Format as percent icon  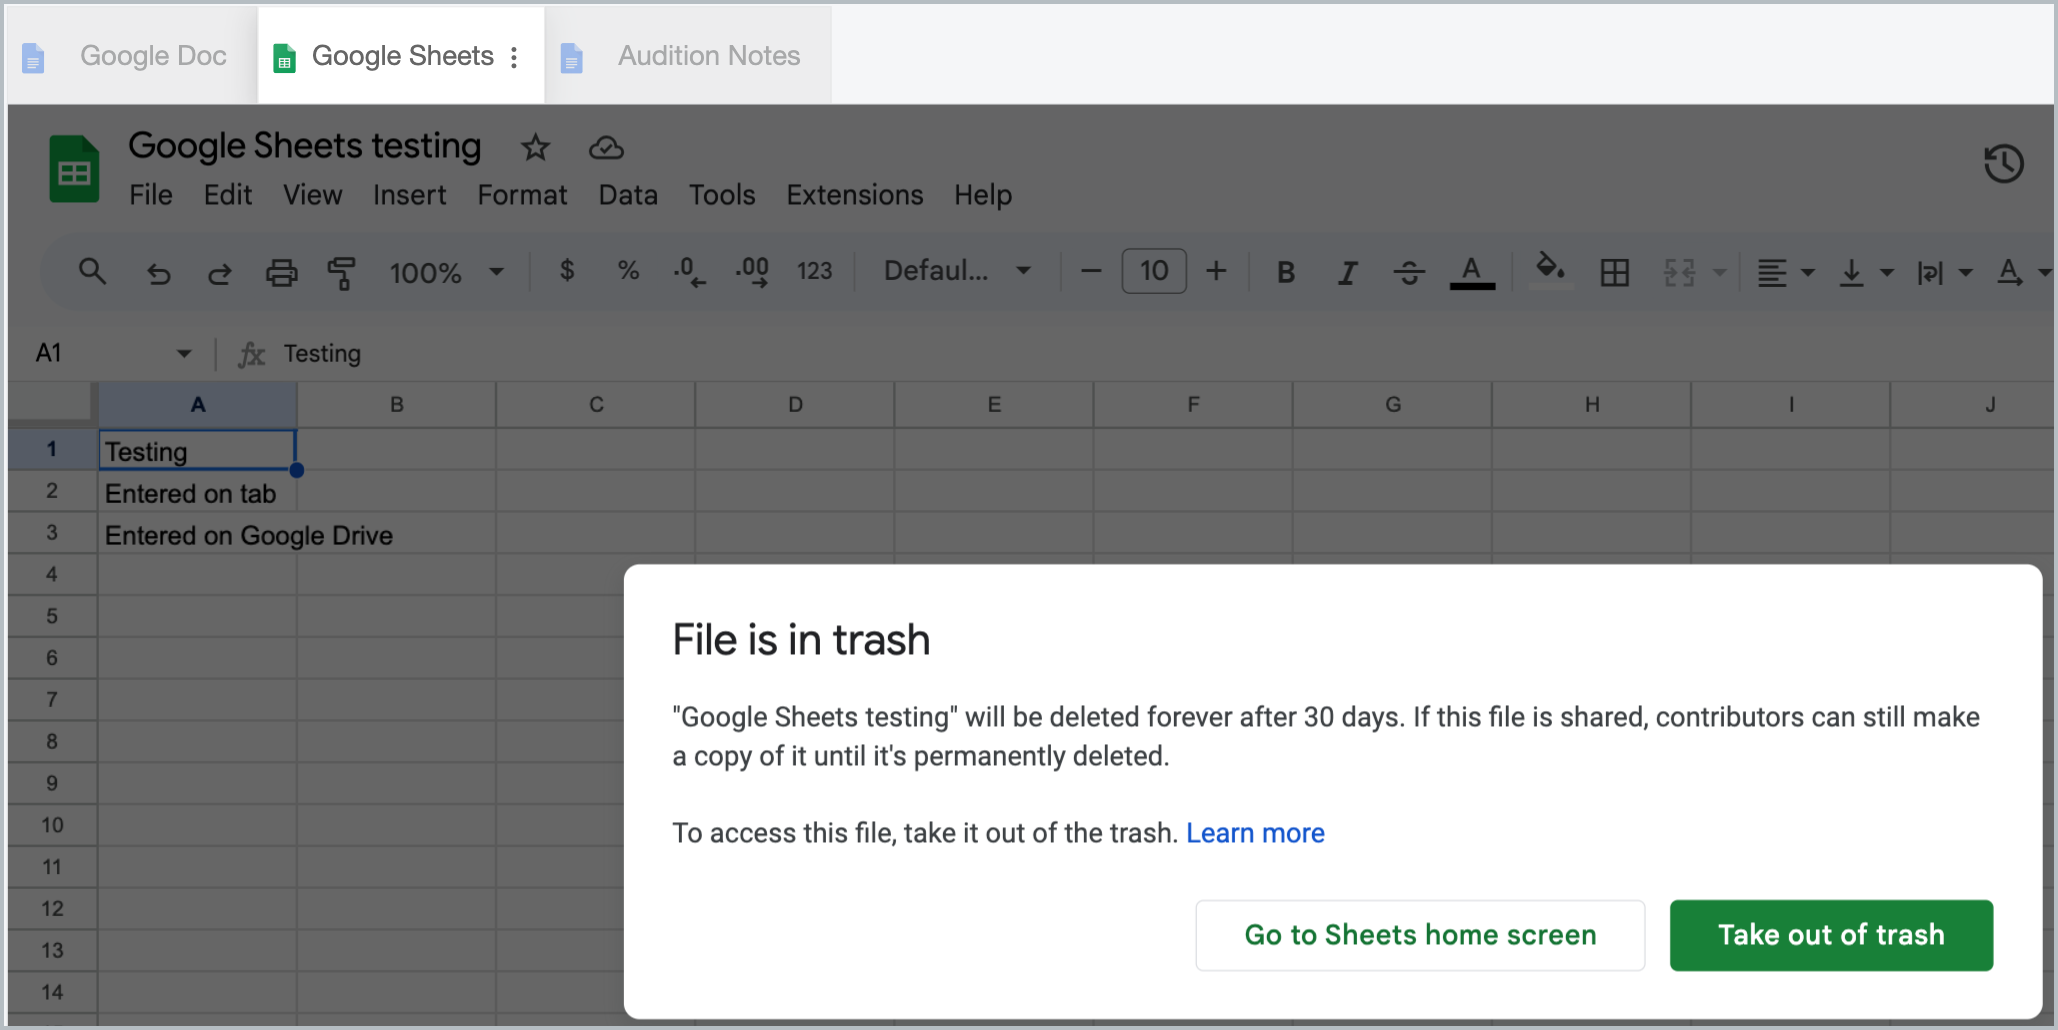[x=628, y=271]
